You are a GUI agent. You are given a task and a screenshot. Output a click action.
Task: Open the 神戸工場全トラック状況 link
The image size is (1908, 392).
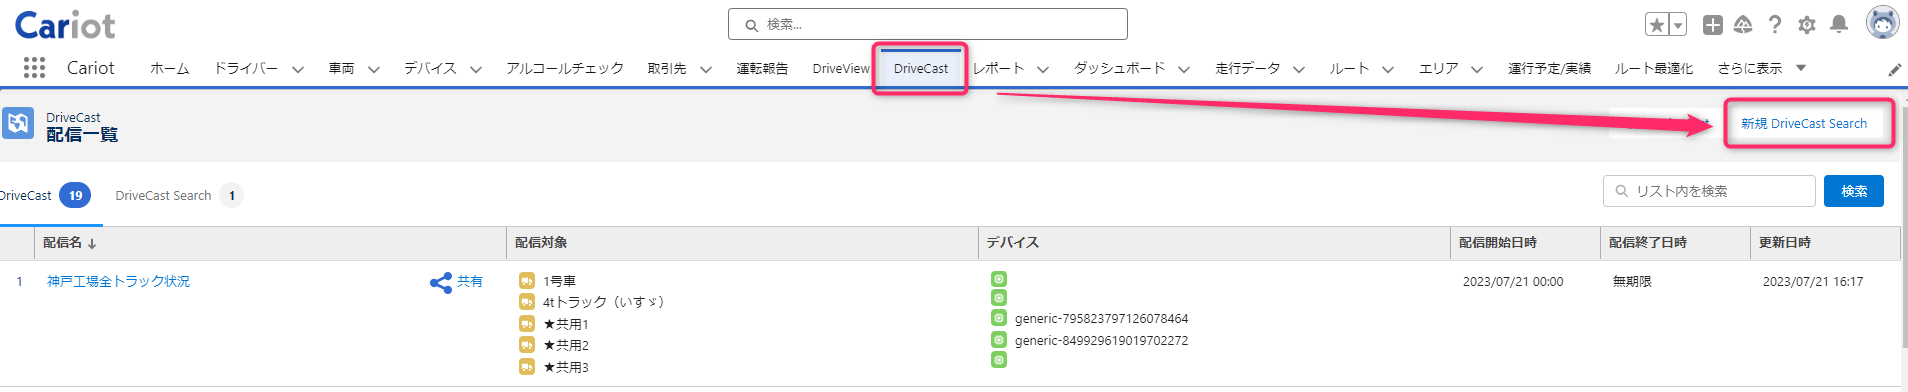tap(119, 281)
